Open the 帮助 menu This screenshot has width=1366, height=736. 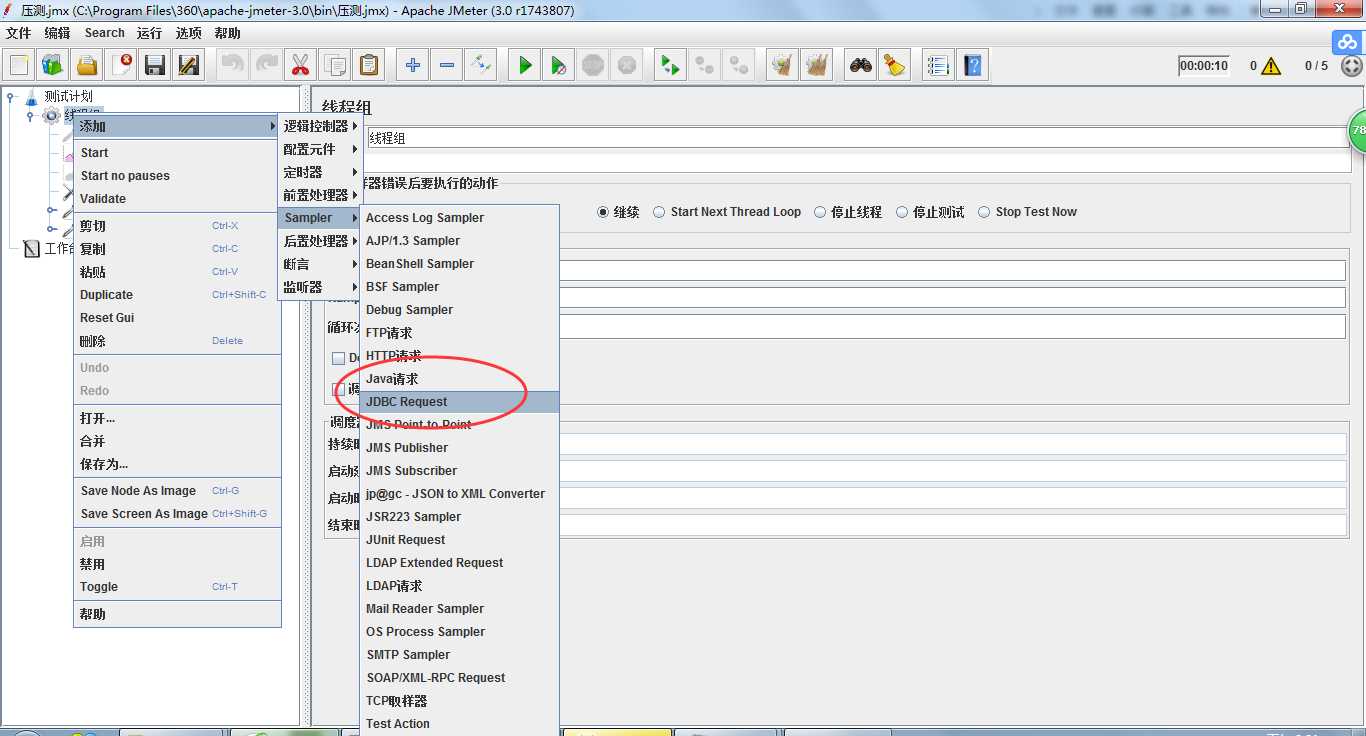(x=227, y=33)
